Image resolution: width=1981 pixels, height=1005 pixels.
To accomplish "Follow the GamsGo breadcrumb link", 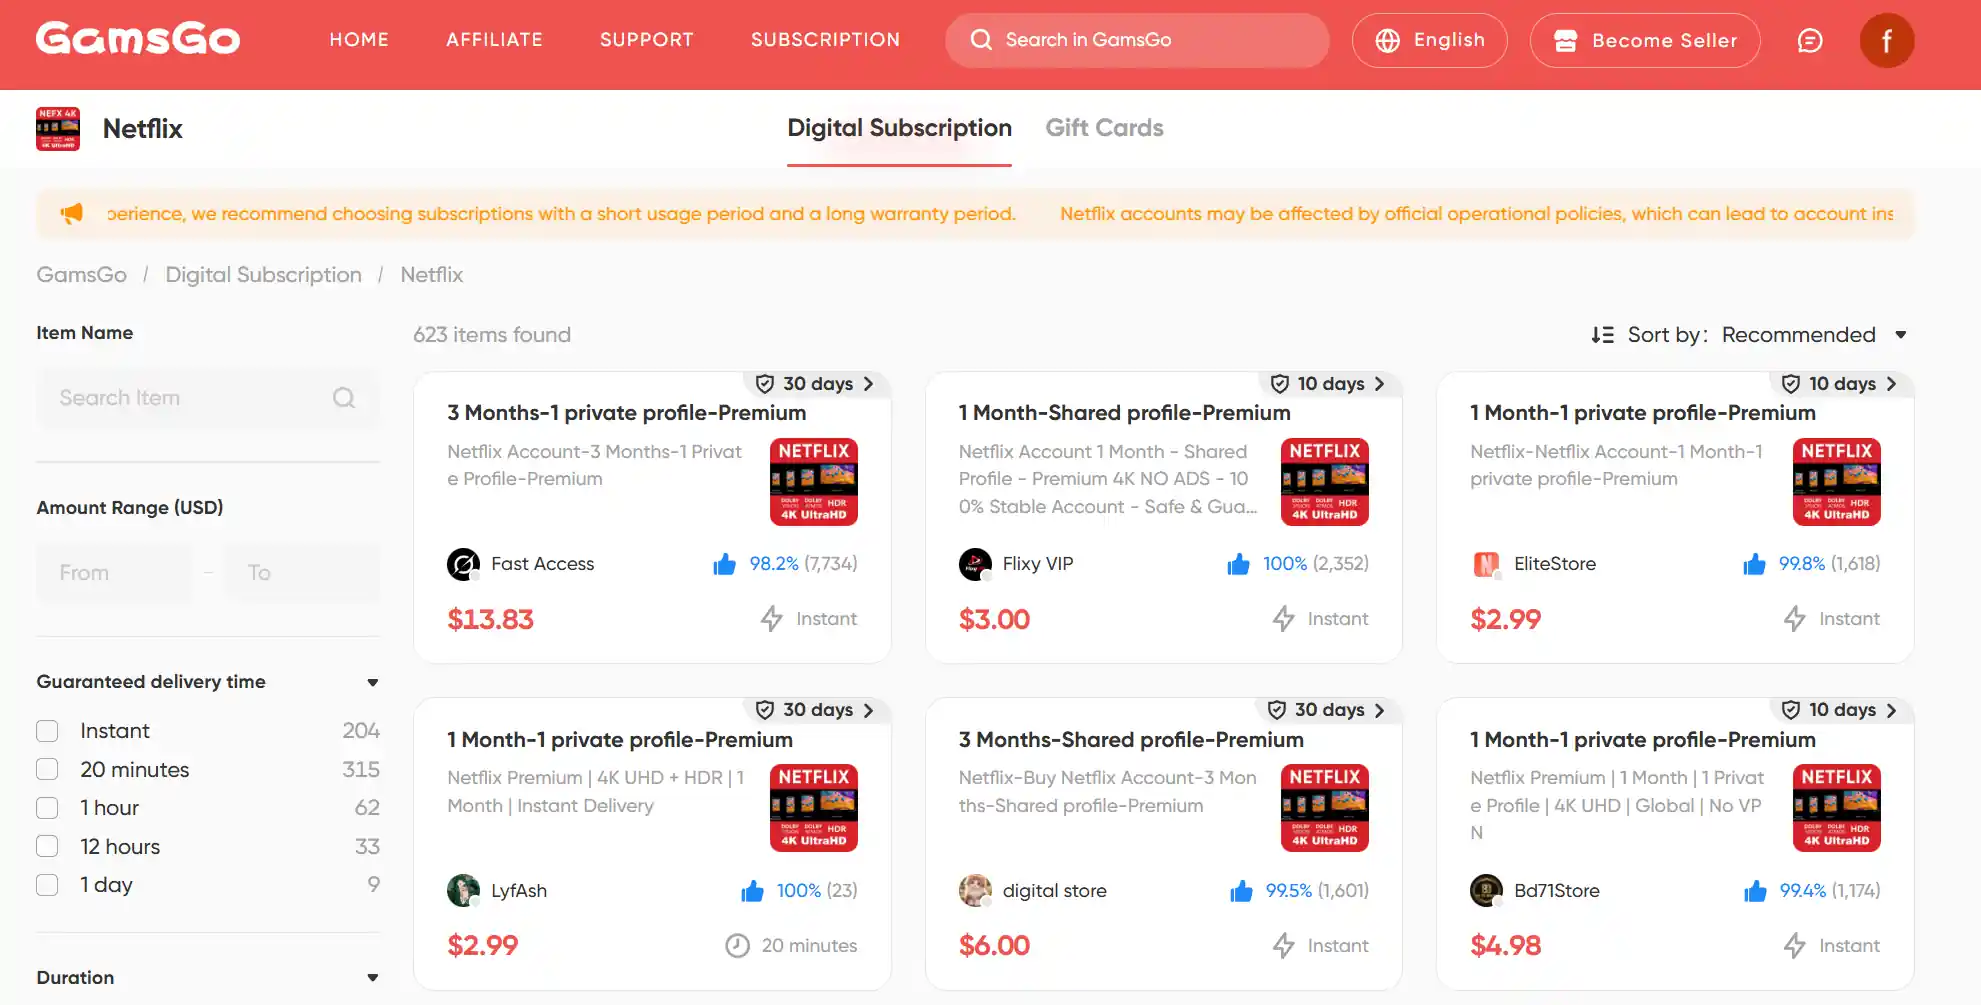I will point(82,275).
